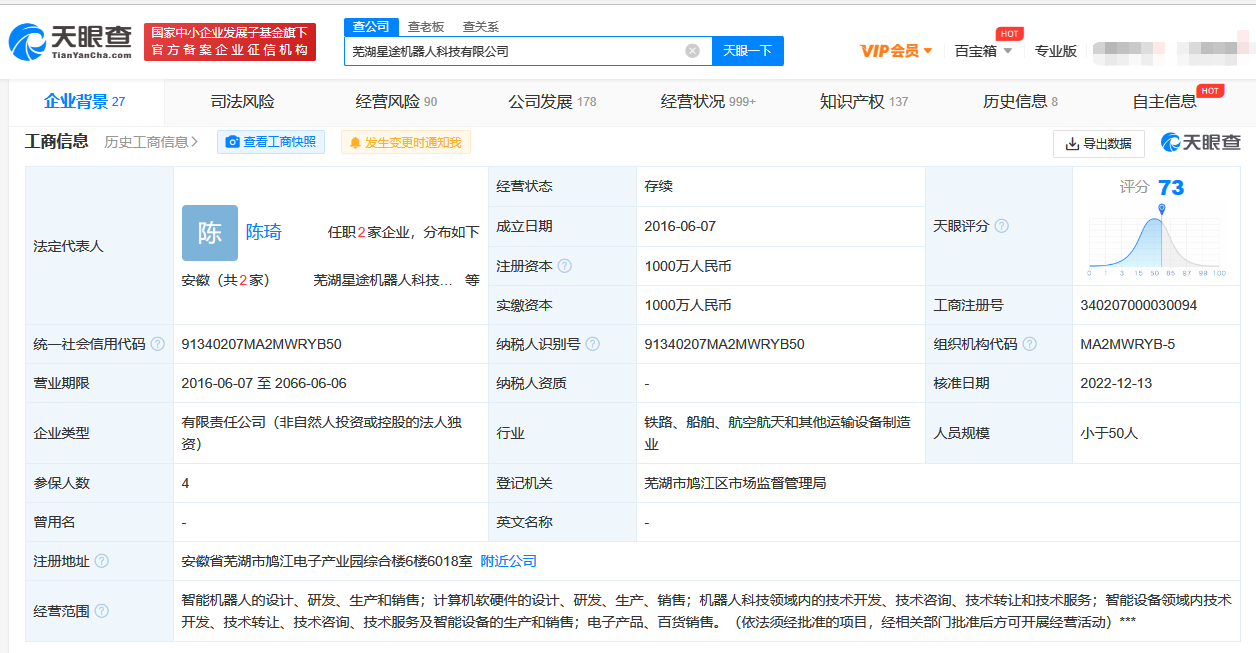Click 登记机关 value 芜湖市鸠江区市场监督管理局
1256x653 pixels.
[735, 483]
